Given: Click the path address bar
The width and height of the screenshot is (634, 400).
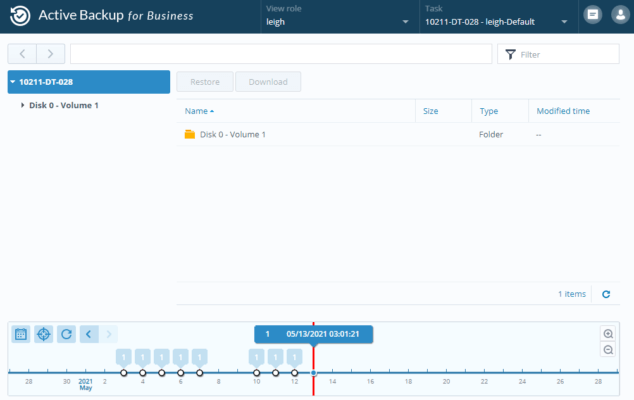Looking at the screenshot, I should (281, 54).
